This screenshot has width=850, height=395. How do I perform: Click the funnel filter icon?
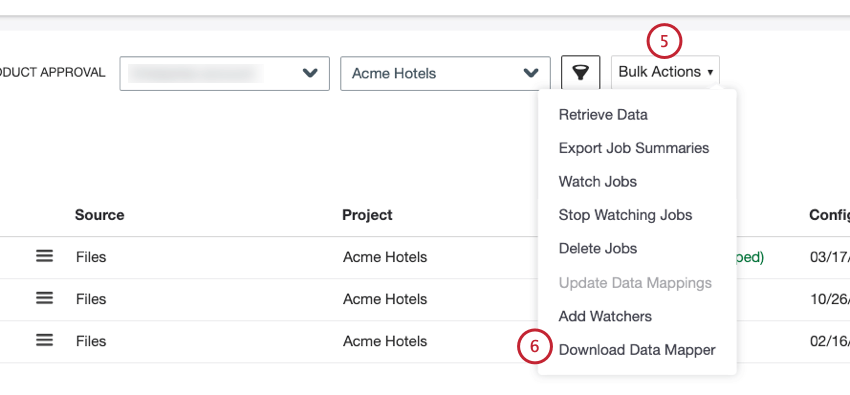tap(581, 73)
